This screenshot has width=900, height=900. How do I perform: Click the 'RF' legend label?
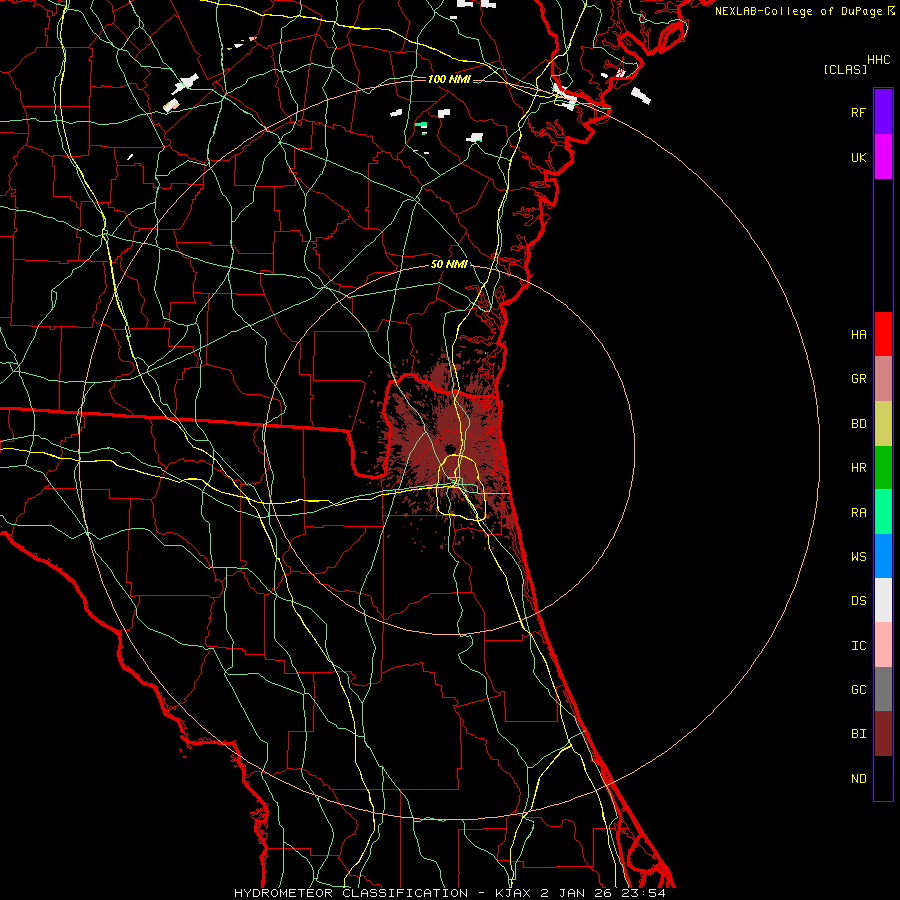tap(859, 112)
